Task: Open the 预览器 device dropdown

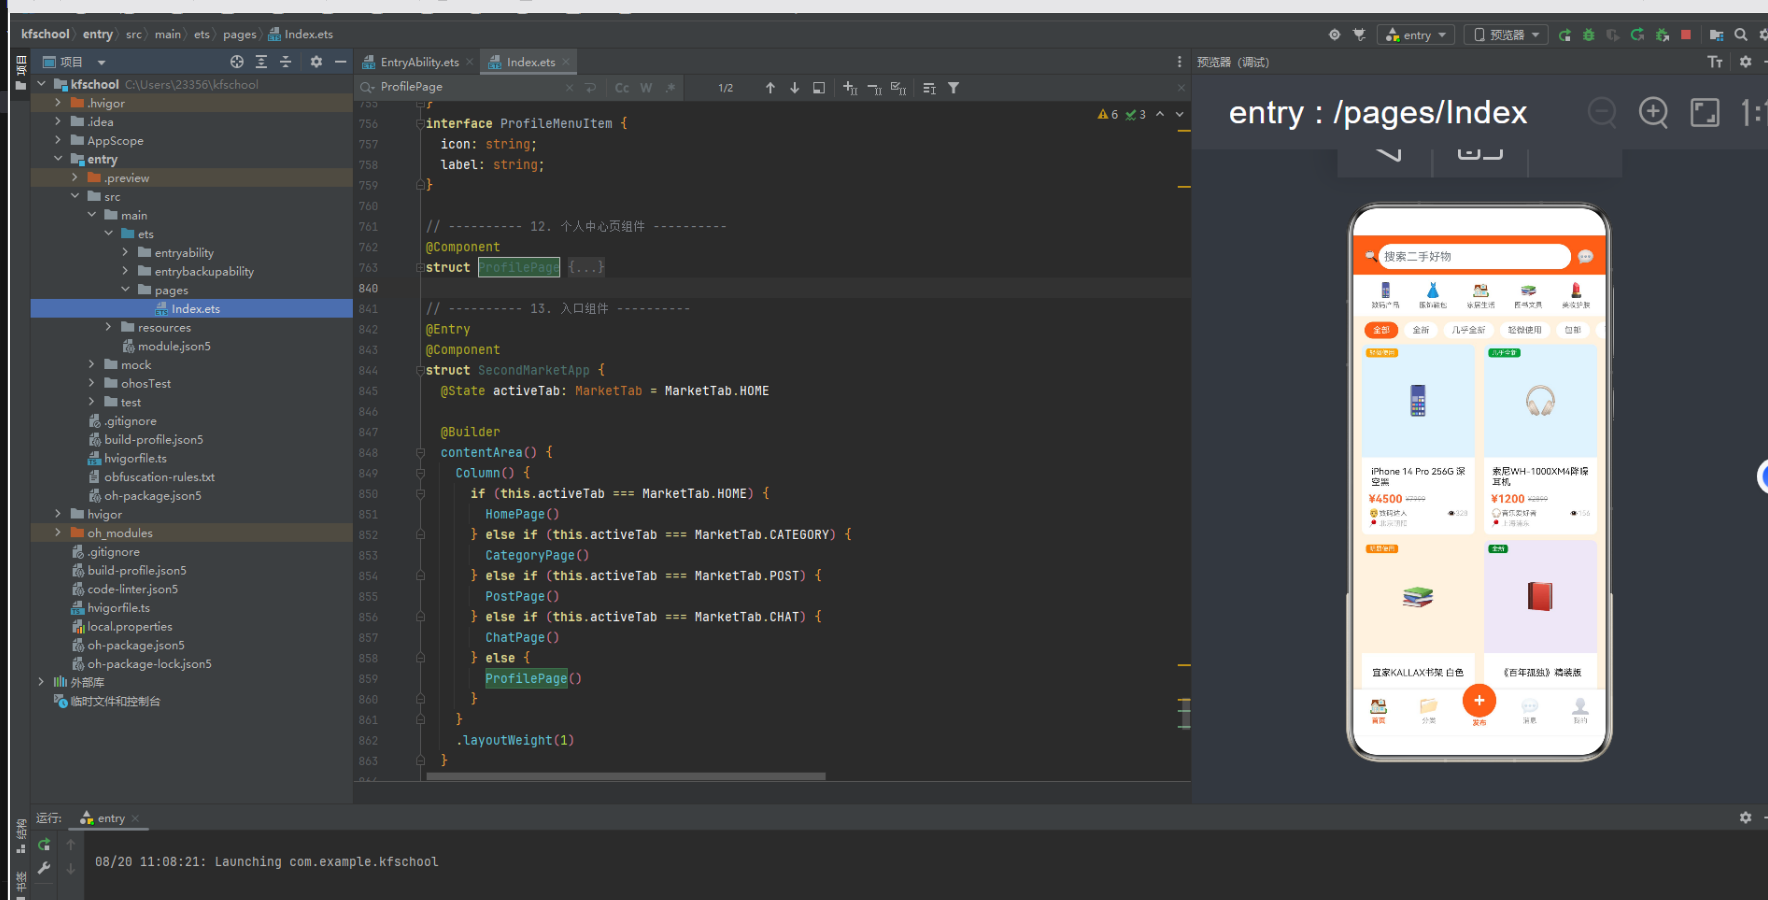Action: 1506,35
